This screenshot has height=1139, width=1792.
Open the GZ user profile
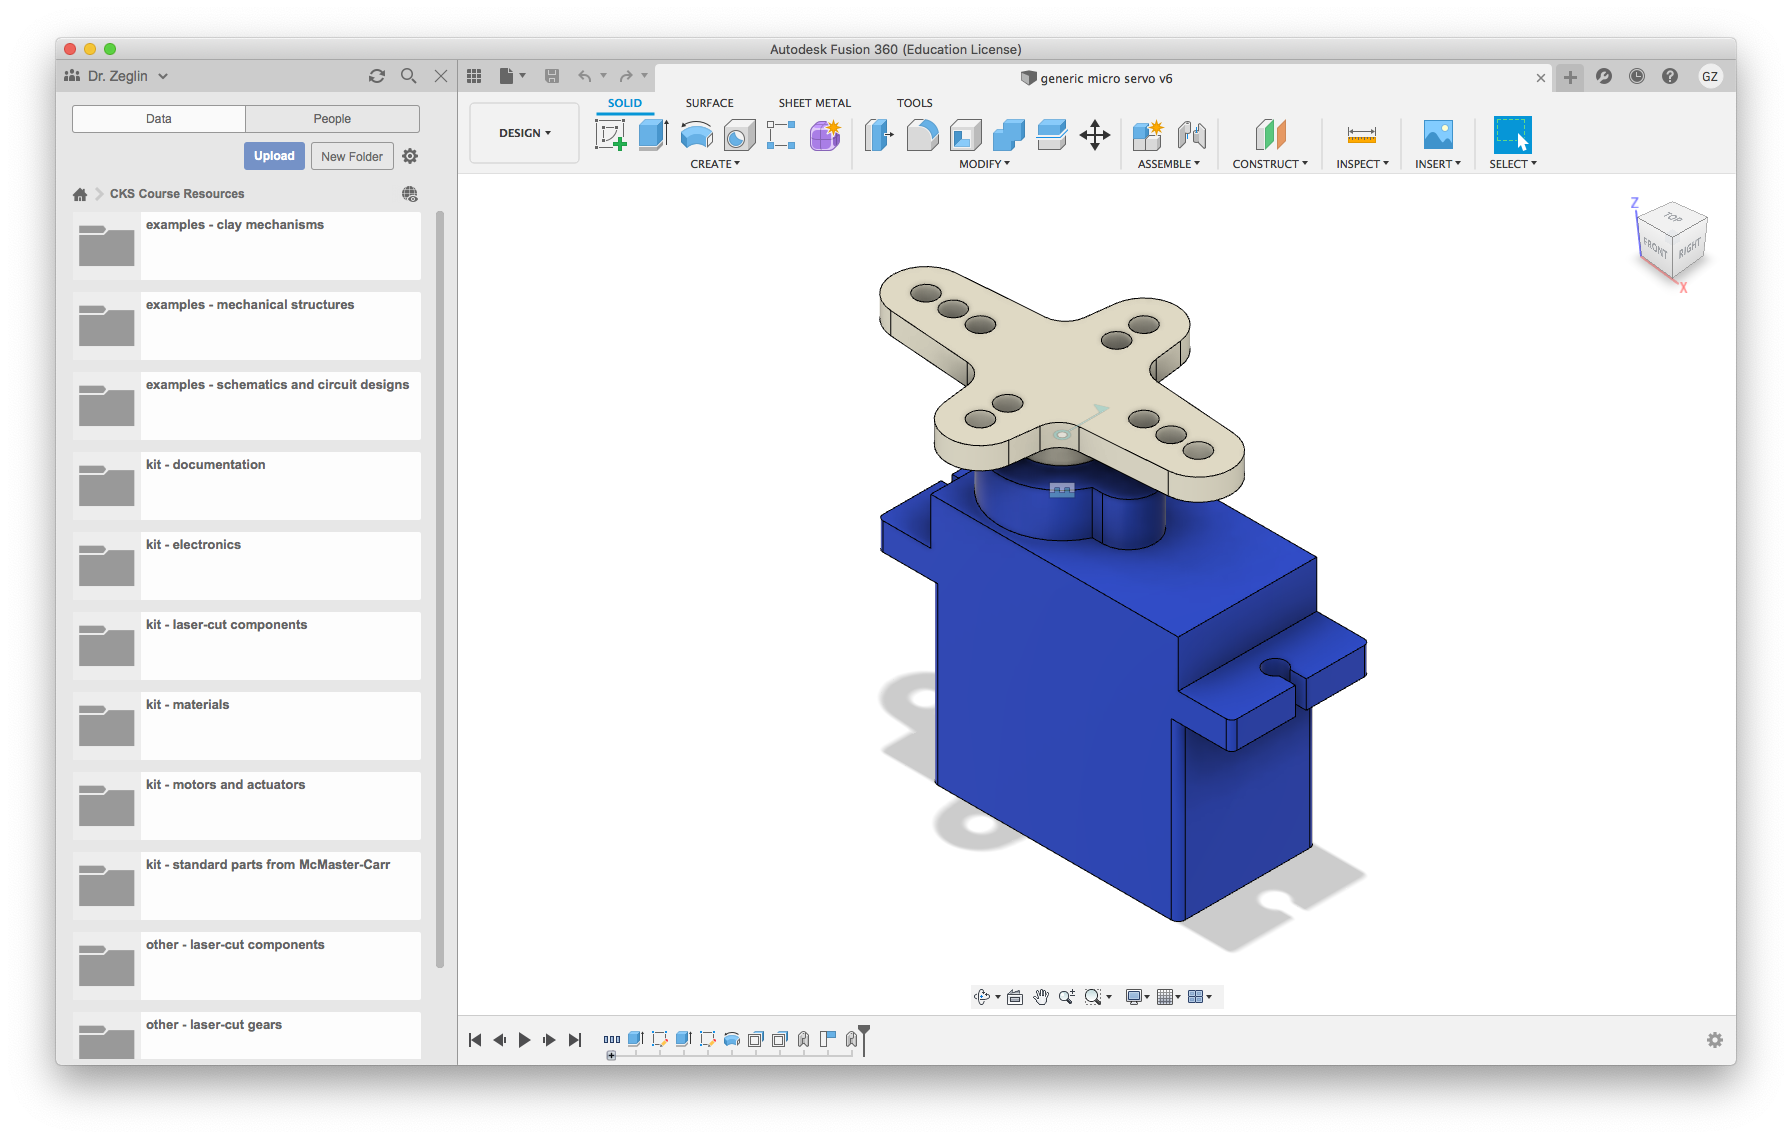[x=1710, y=76]
